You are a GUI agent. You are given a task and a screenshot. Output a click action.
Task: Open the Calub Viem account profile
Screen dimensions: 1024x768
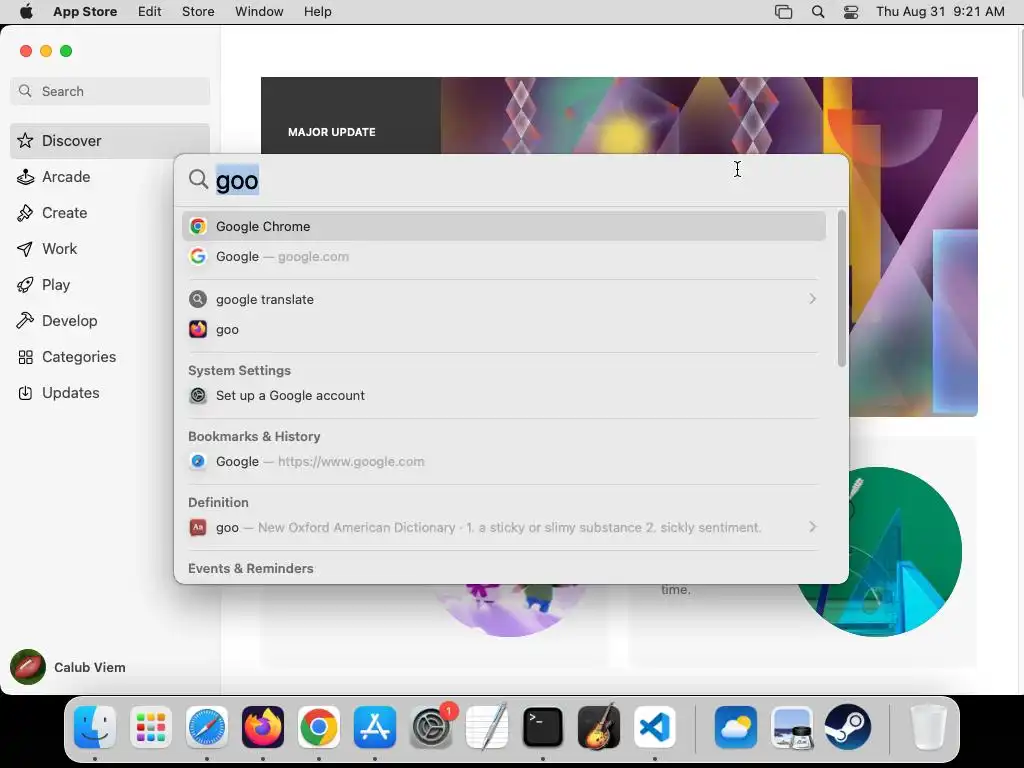pyautogui.click(x=68, y=667)
